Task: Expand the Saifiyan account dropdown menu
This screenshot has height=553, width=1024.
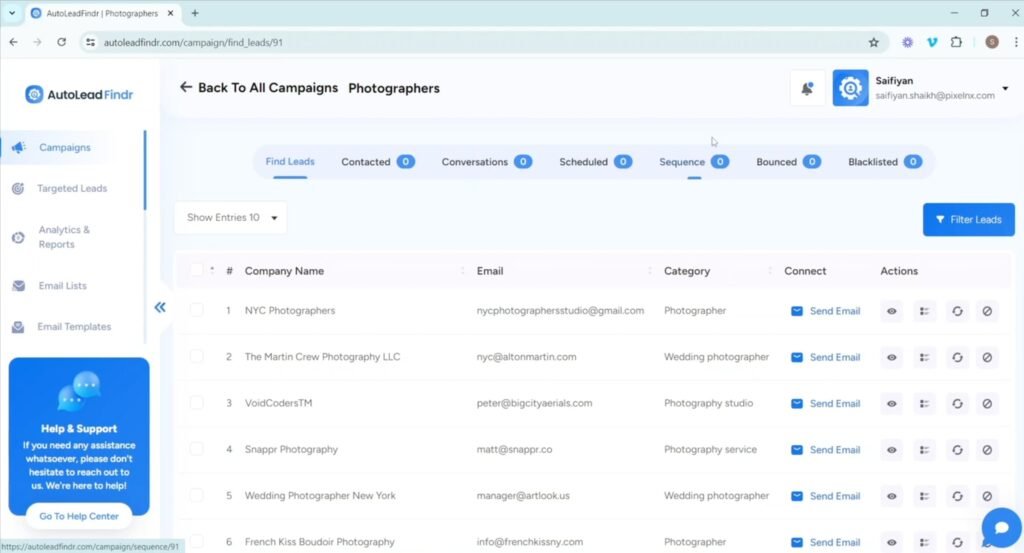Action: (1004, 88)
